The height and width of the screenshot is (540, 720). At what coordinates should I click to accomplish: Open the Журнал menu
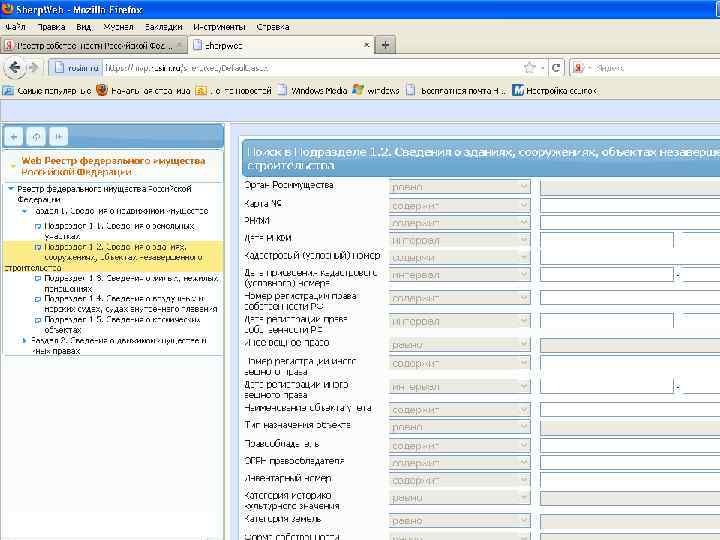[x=118, y=27]
